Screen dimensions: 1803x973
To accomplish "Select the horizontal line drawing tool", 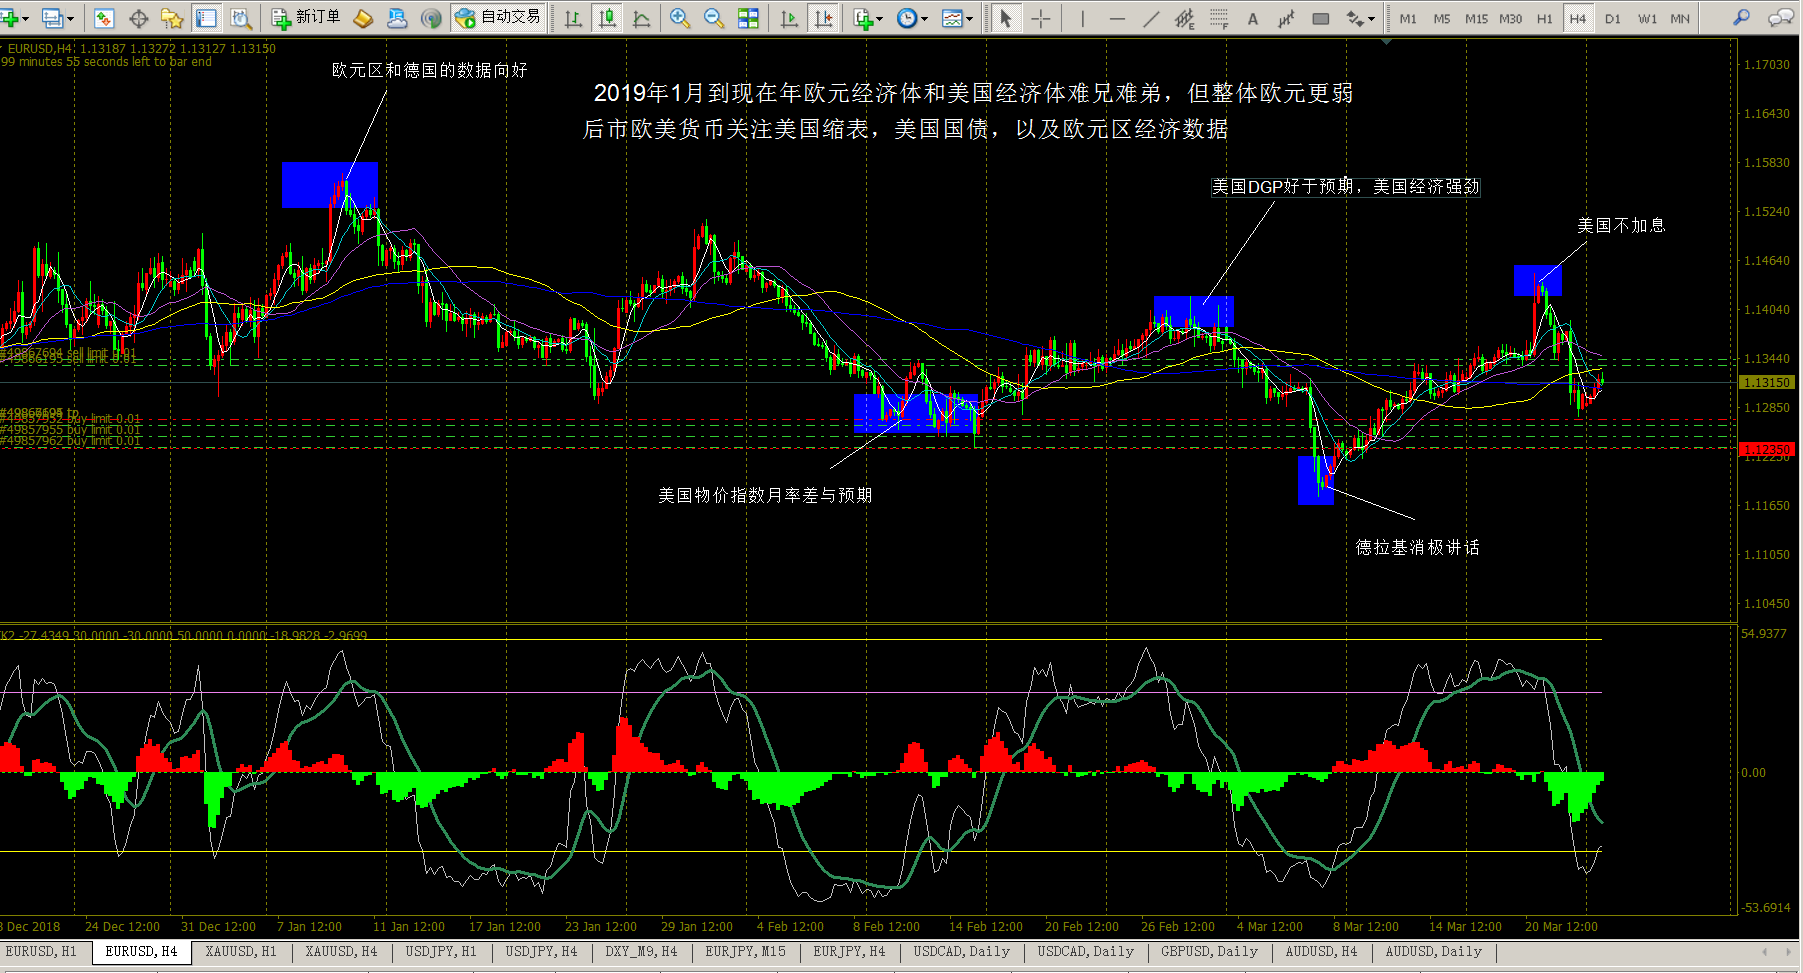I will point(1117,18).
